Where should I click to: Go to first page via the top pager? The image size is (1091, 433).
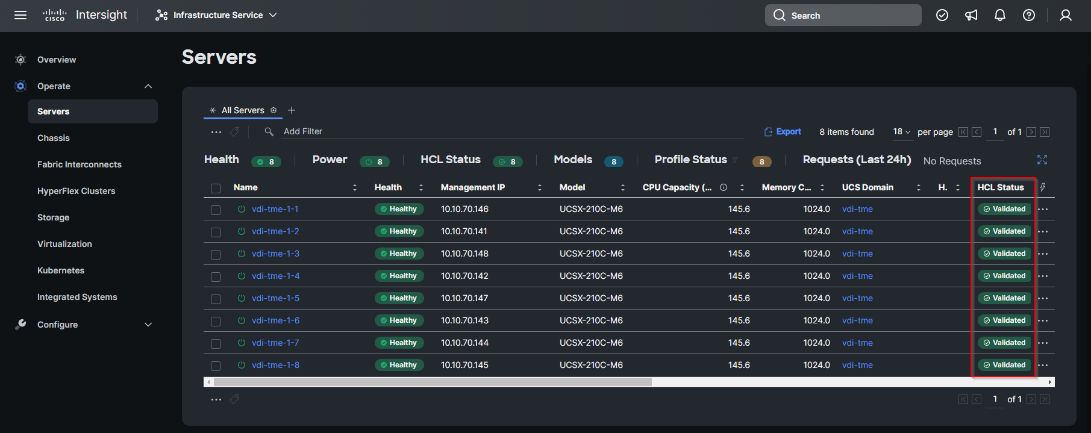(963, 132)
